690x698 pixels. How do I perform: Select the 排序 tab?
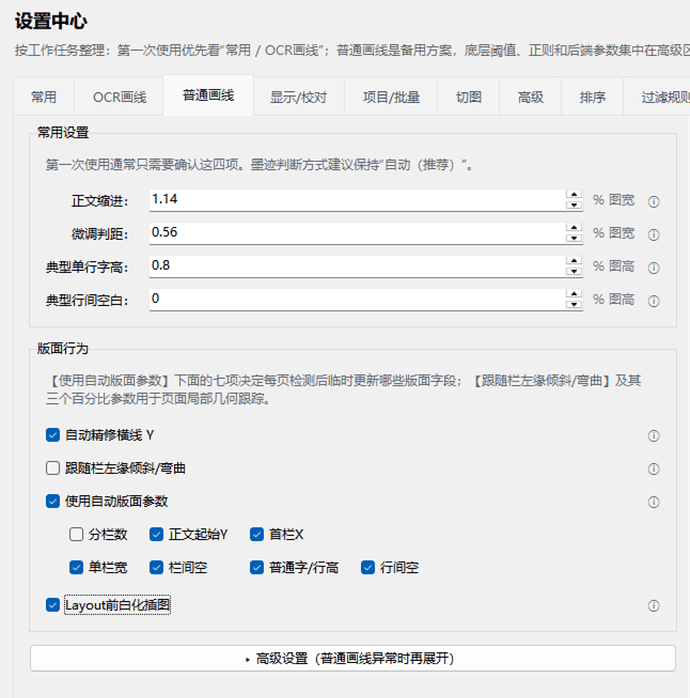[593, 97]
